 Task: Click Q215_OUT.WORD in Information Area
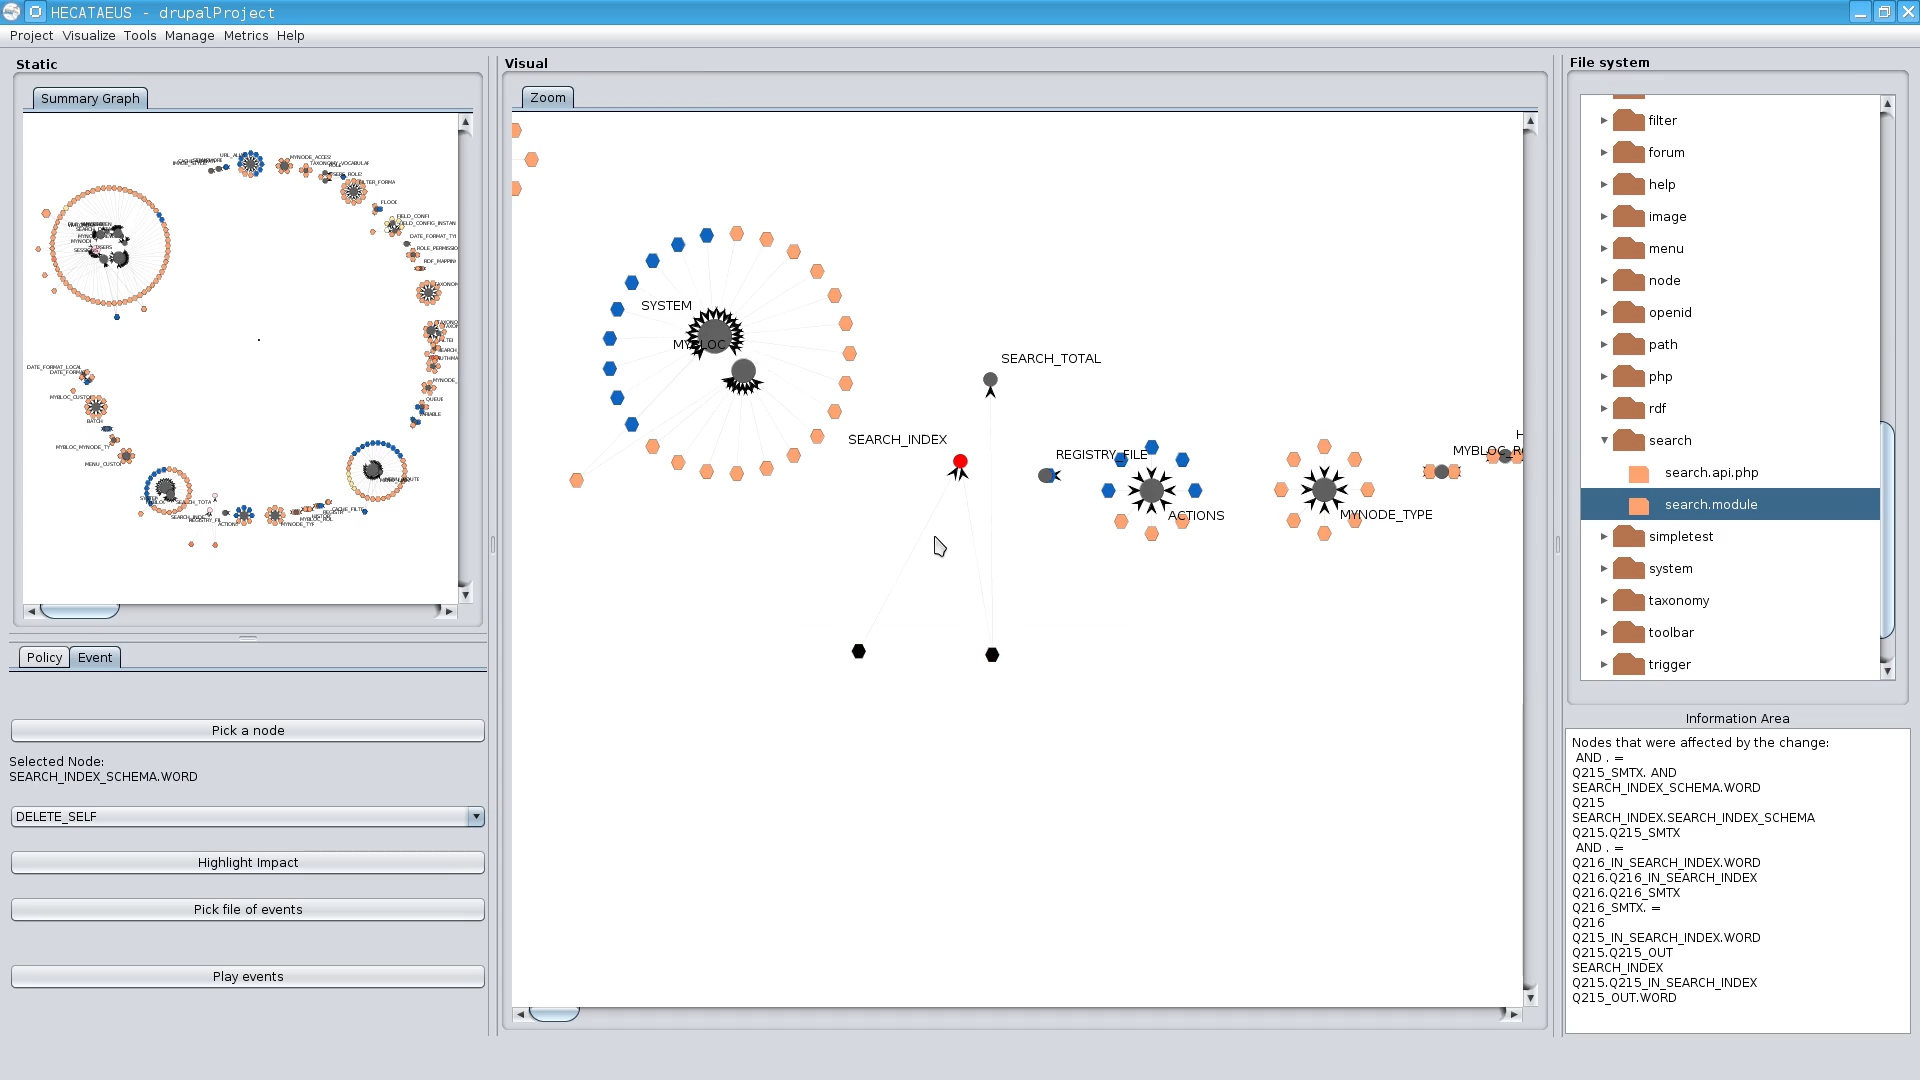pyautogui.click(x=1624, y=998)
